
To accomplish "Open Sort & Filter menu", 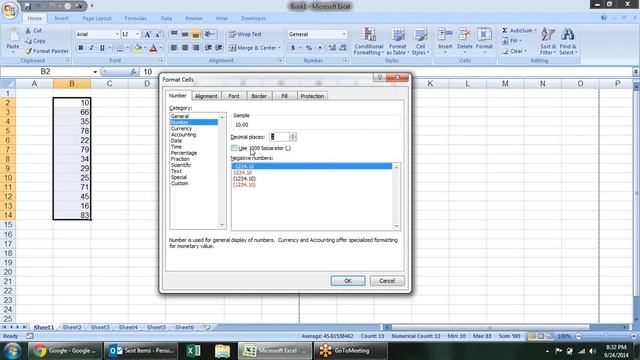I will click(548, 41).
